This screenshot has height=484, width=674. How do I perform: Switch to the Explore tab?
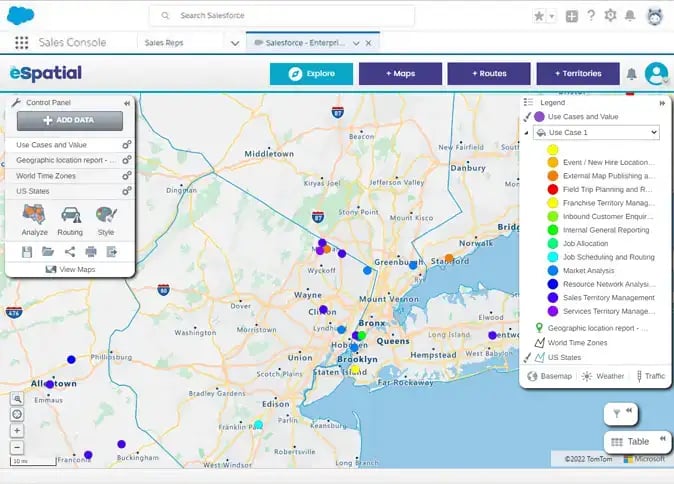[x=312, y=74]
